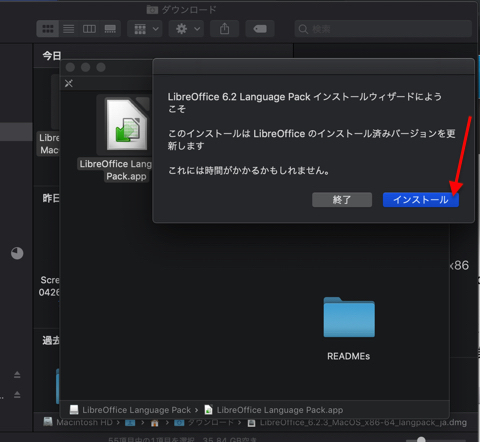Click the Finder search field
Viewport: 480px width, 442px height.
click(x=383, y=29)
